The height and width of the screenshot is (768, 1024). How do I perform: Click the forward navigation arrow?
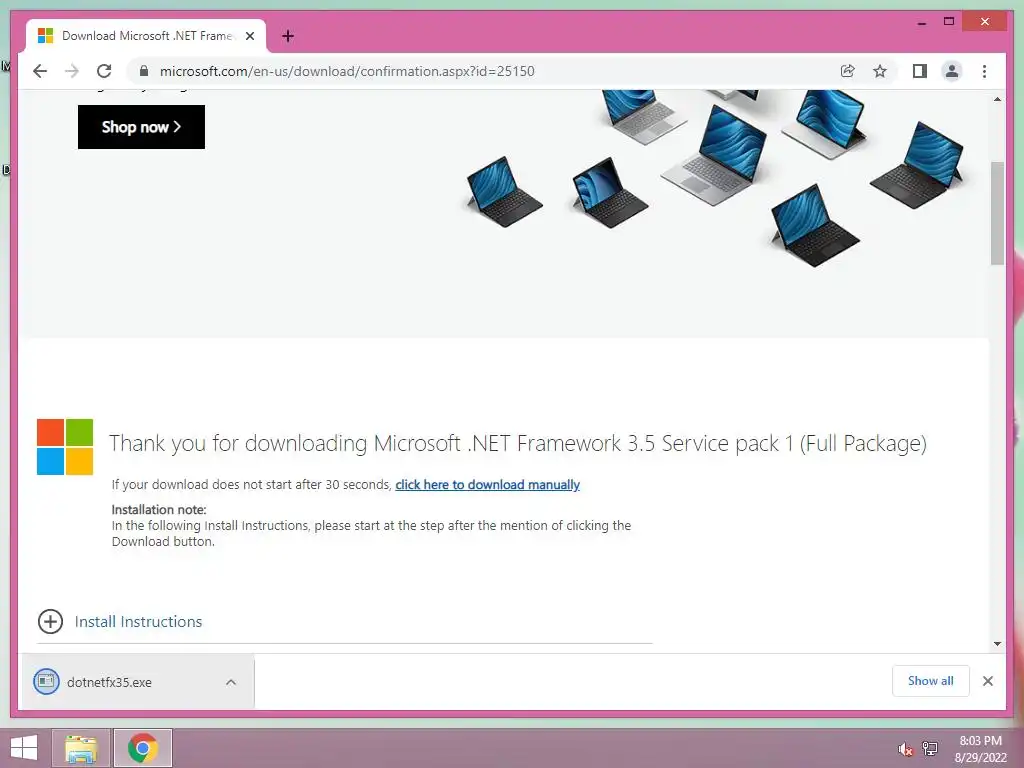click(72, 71)
